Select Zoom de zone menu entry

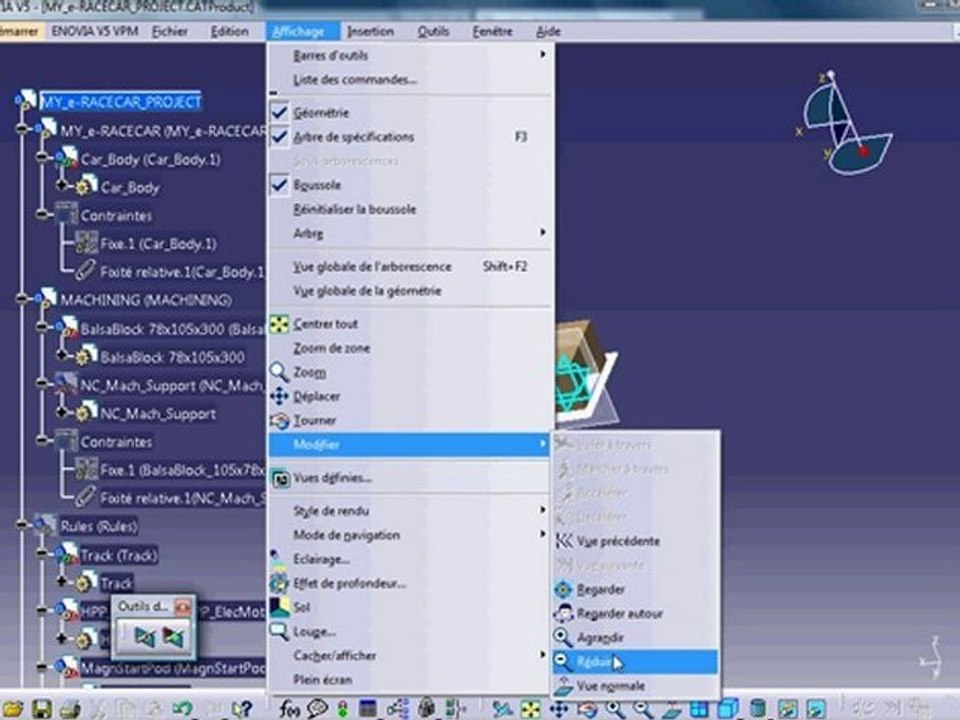click(x=410, y=348)
